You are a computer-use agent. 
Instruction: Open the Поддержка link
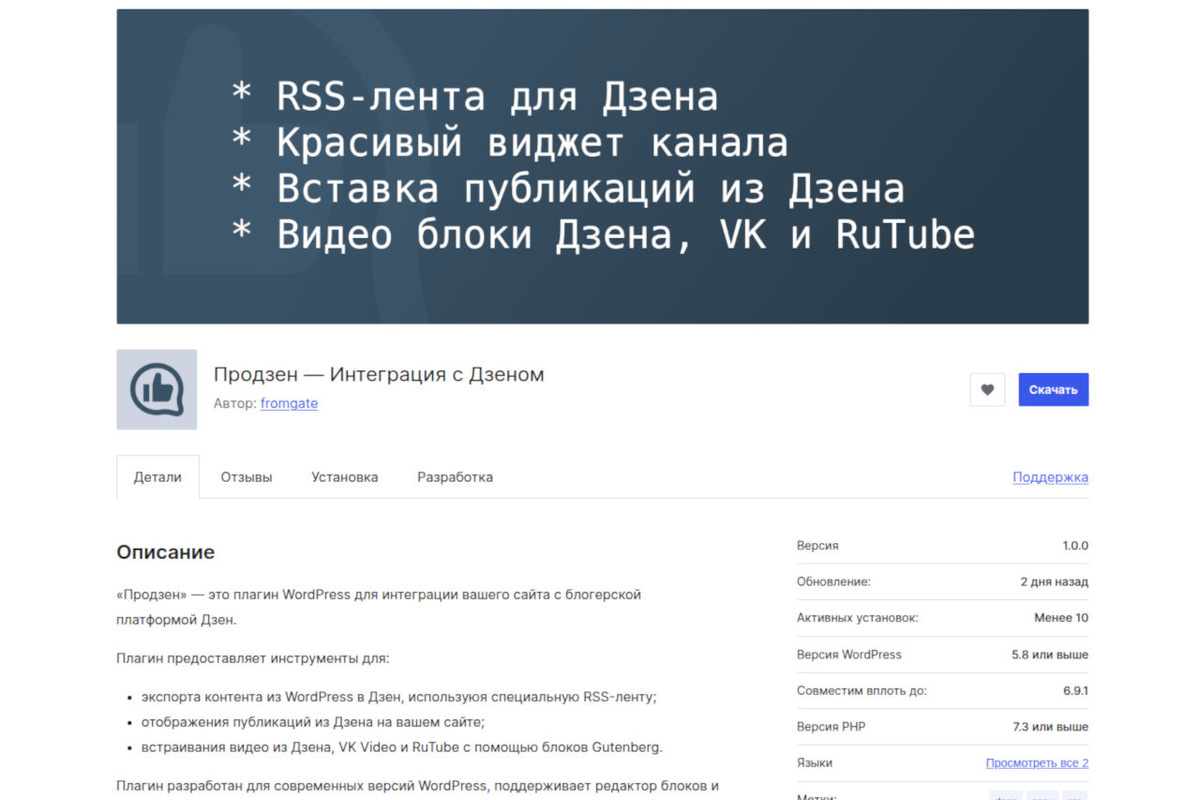coord(1050,477)
